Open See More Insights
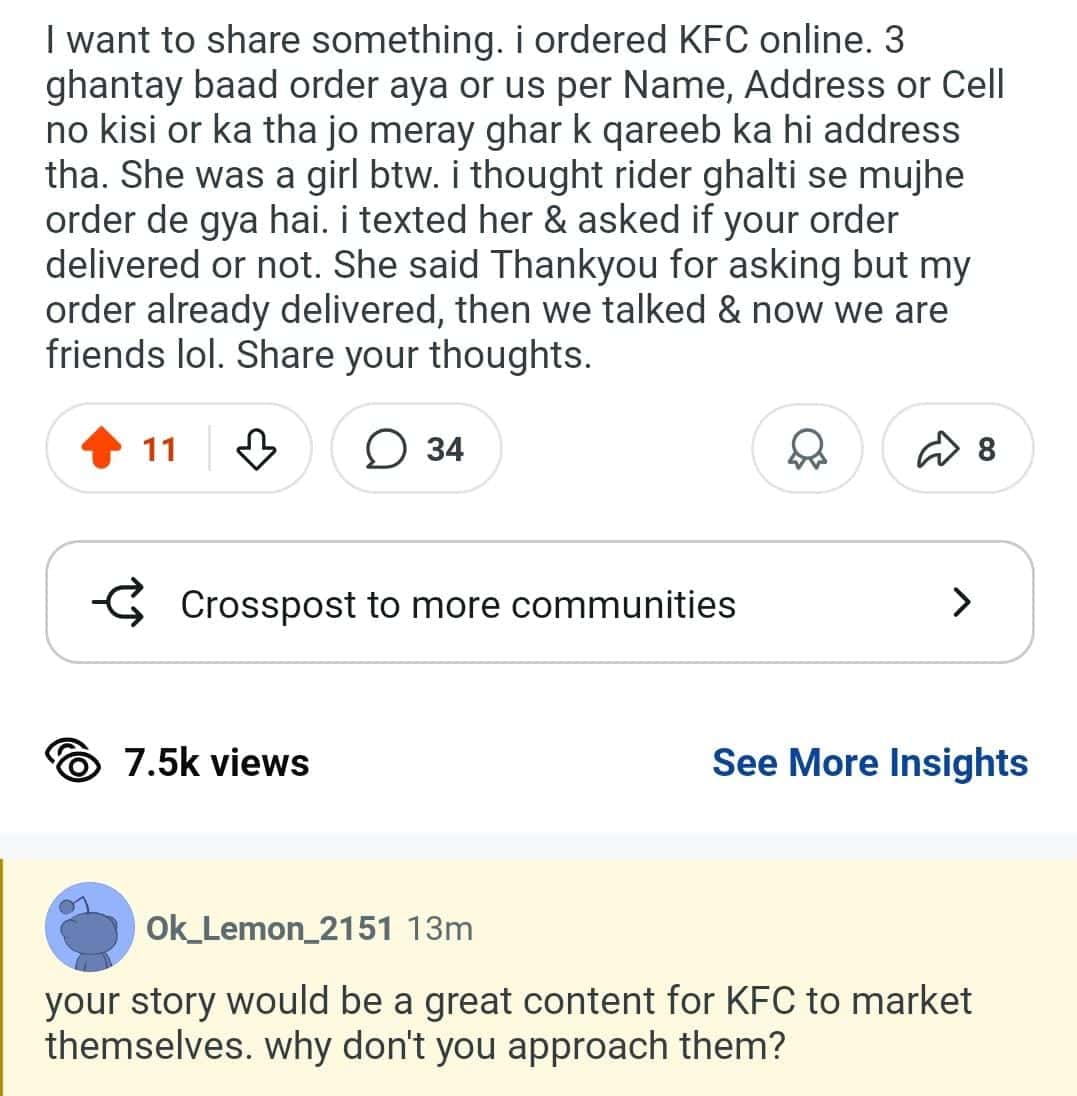The width and height of the screenshot is (1077, 1096). 869,763
